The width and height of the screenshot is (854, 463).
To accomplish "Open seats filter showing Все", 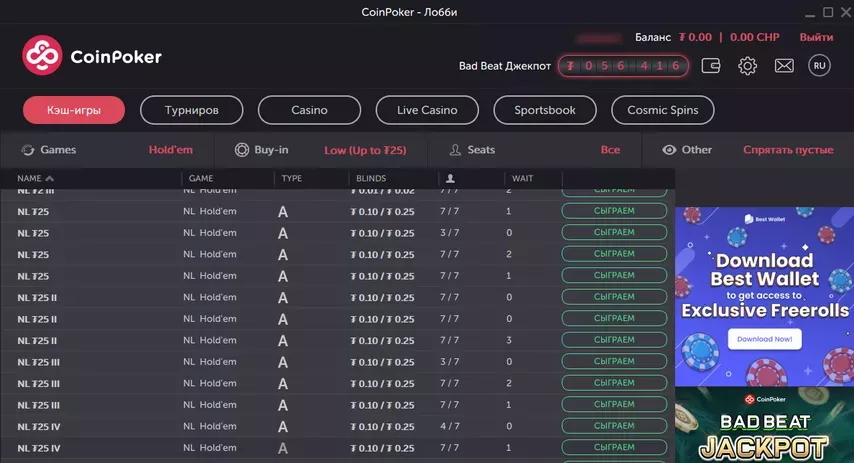I will point(610,150).
